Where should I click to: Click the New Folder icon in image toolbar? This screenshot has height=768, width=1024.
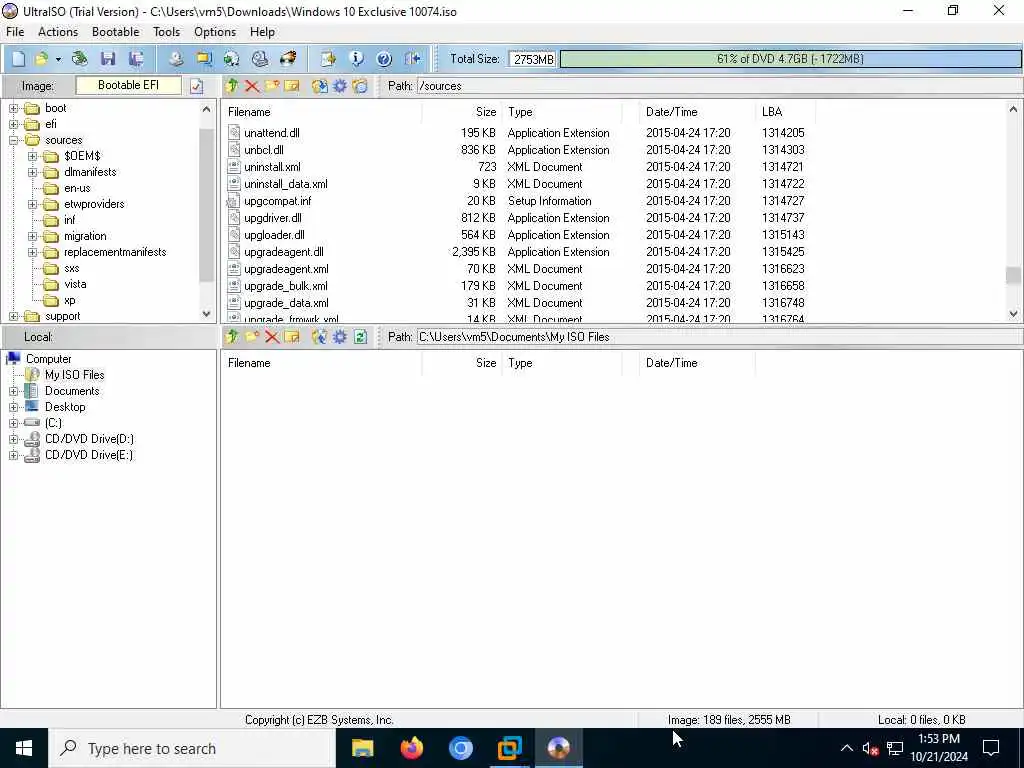point(272,86)
